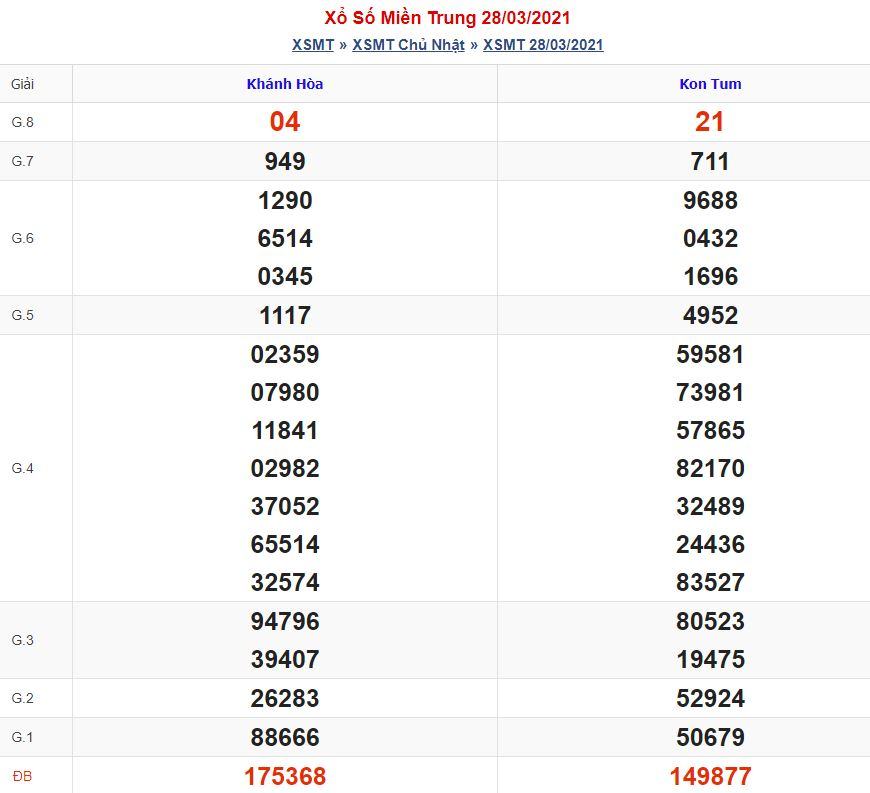Select G.3 value 80523
This screenshot has height=793, width=870.
710,621
